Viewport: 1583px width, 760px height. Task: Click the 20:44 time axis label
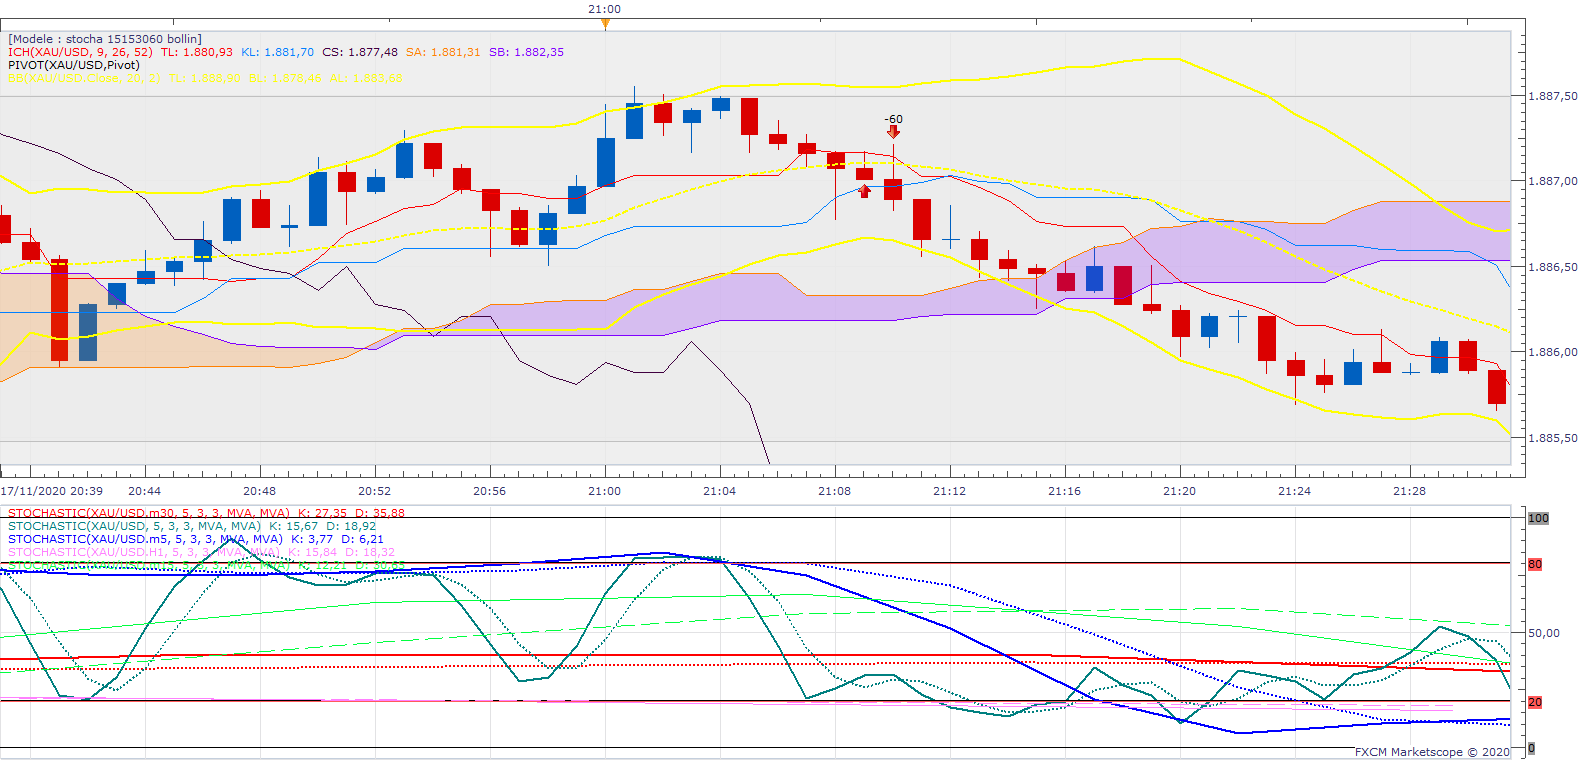point(145,491)
